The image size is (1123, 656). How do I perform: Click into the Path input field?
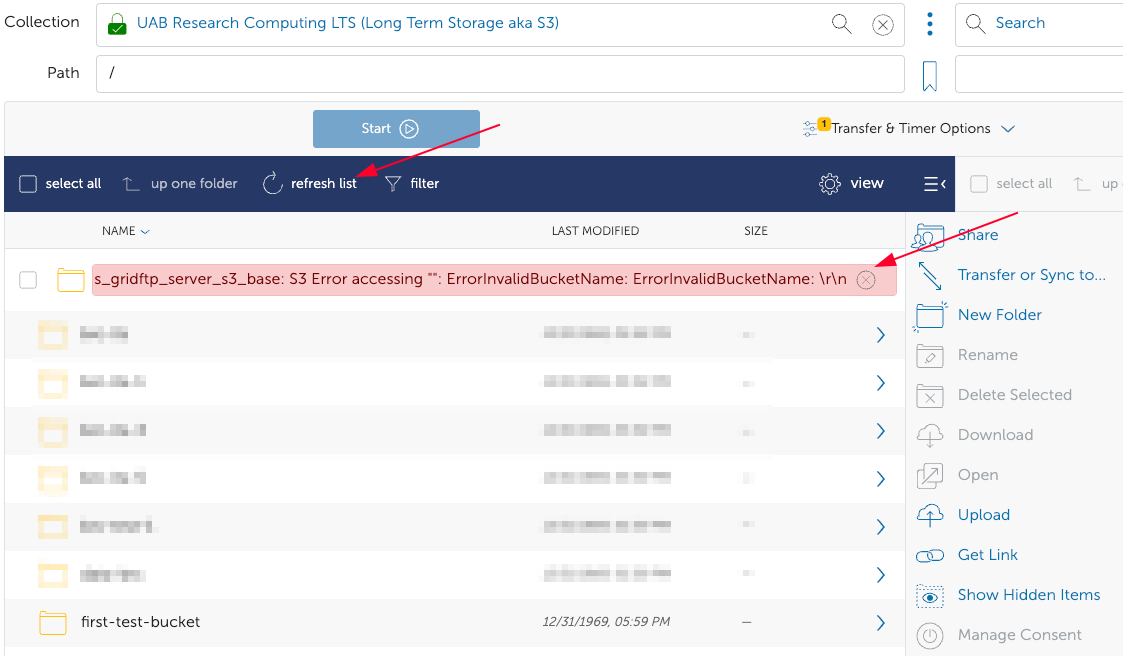(500, 73)
